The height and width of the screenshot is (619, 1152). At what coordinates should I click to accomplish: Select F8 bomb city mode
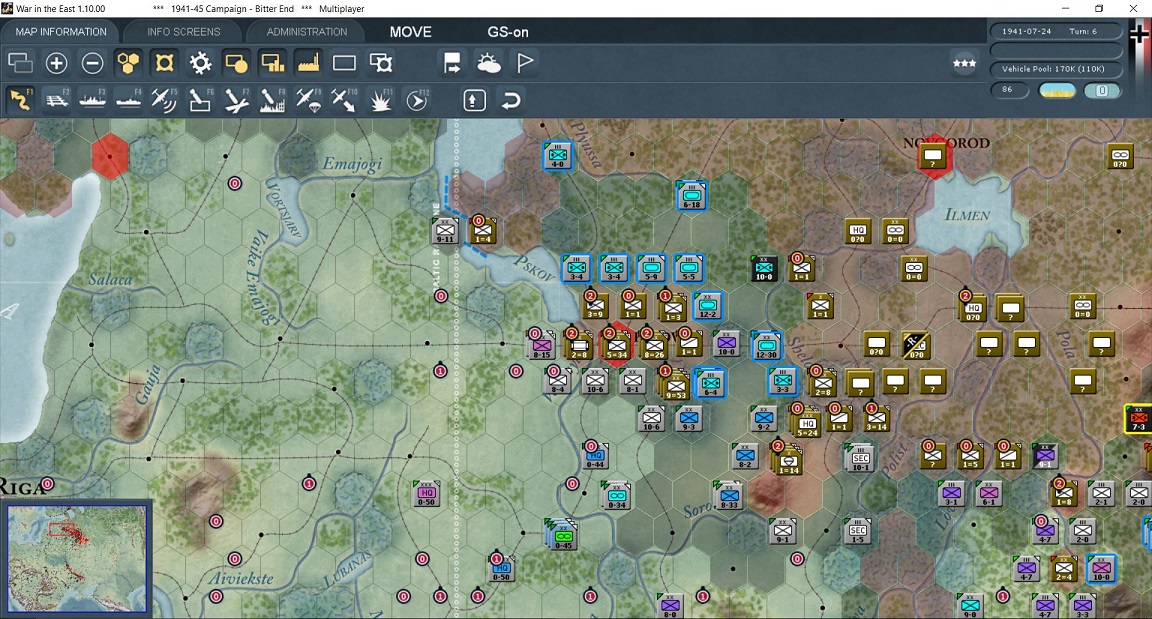pos(272,100)
